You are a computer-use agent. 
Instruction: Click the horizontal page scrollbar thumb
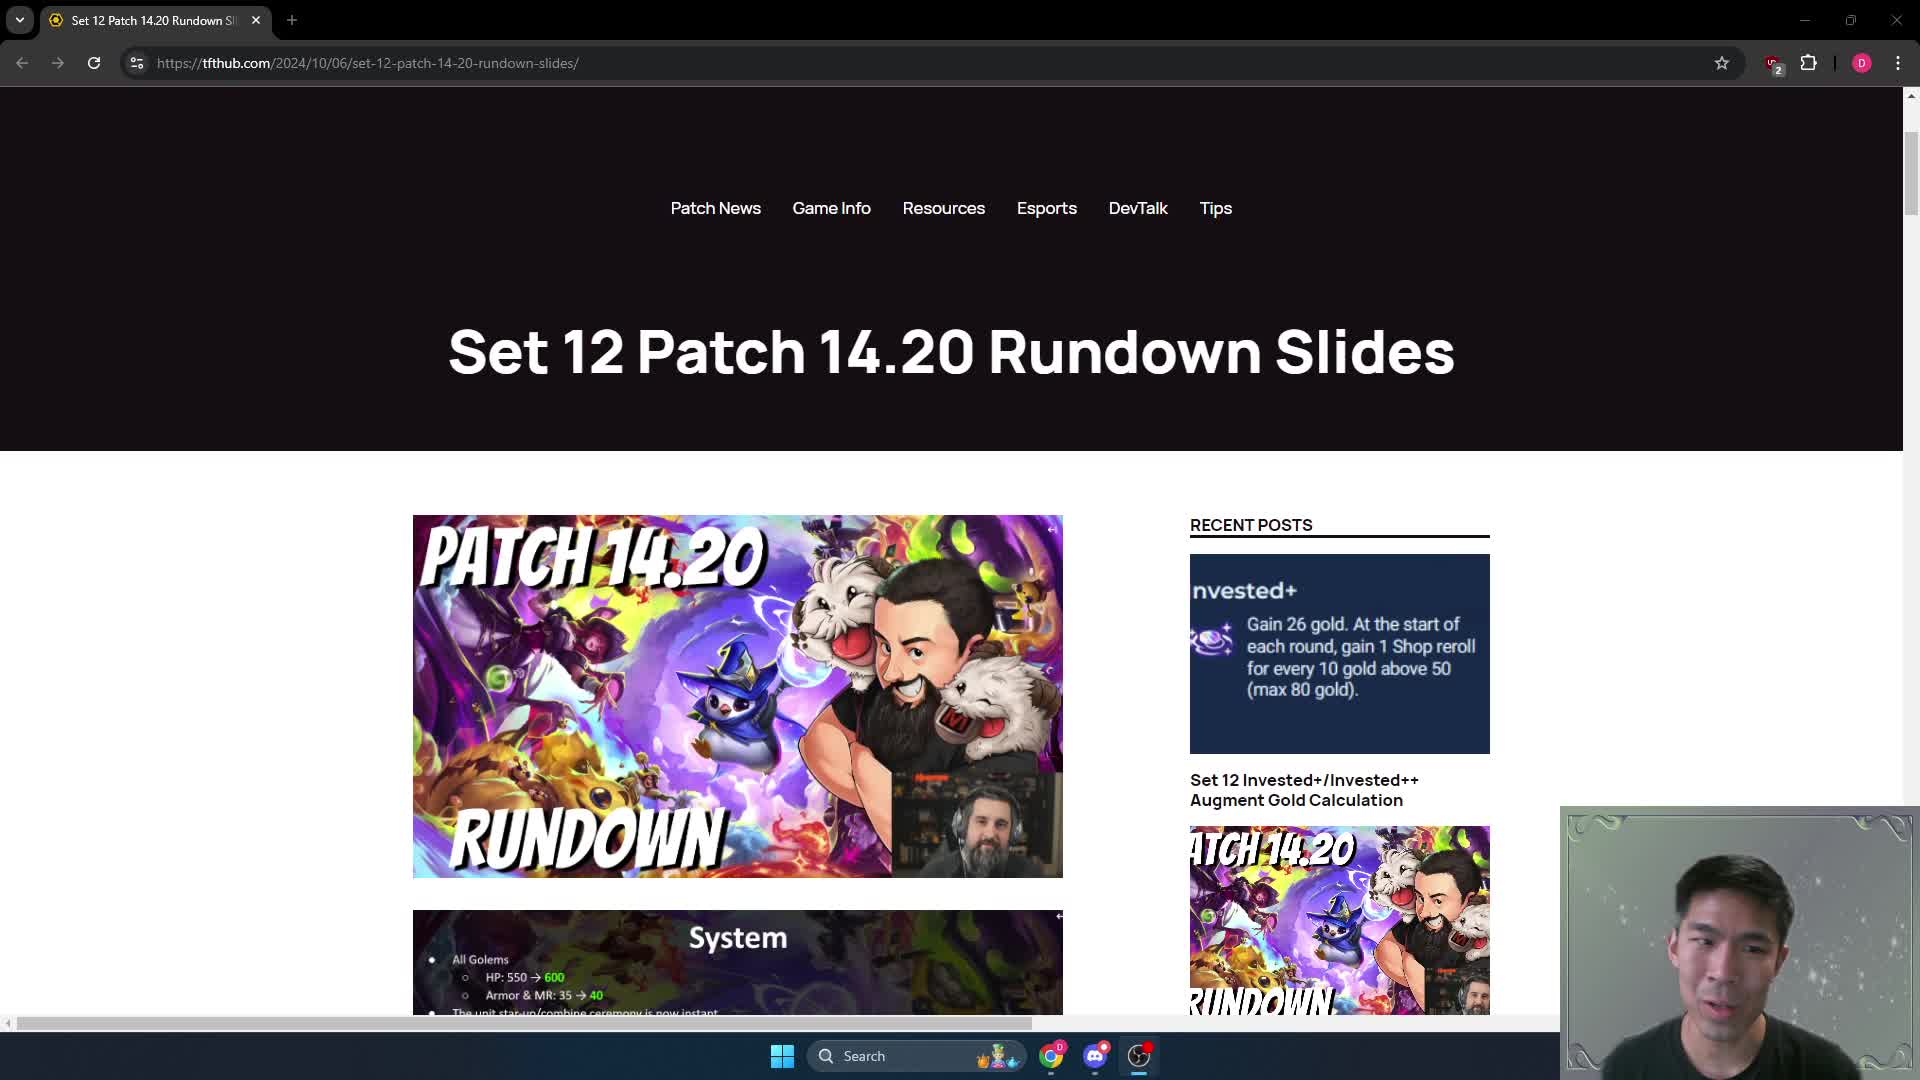[x=524, y=1023]
